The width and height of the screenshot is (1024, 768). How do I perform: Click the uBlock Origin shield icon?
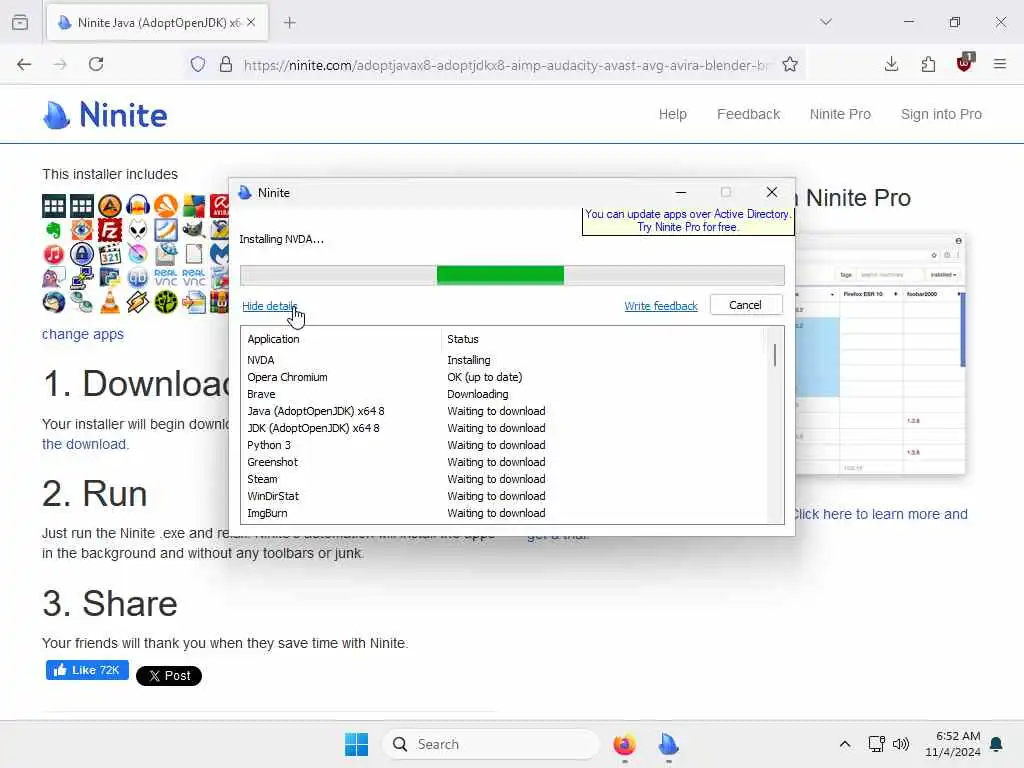coord(965,63)
